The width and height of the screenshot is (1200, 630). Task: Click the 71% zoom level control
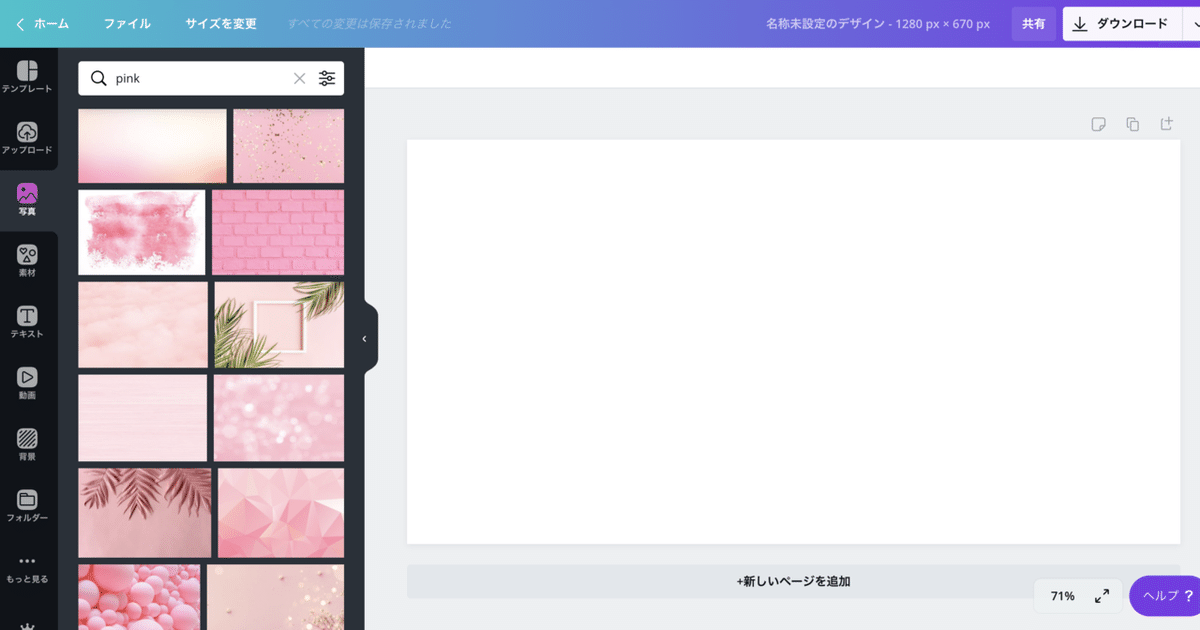(x=1063, y=595)
